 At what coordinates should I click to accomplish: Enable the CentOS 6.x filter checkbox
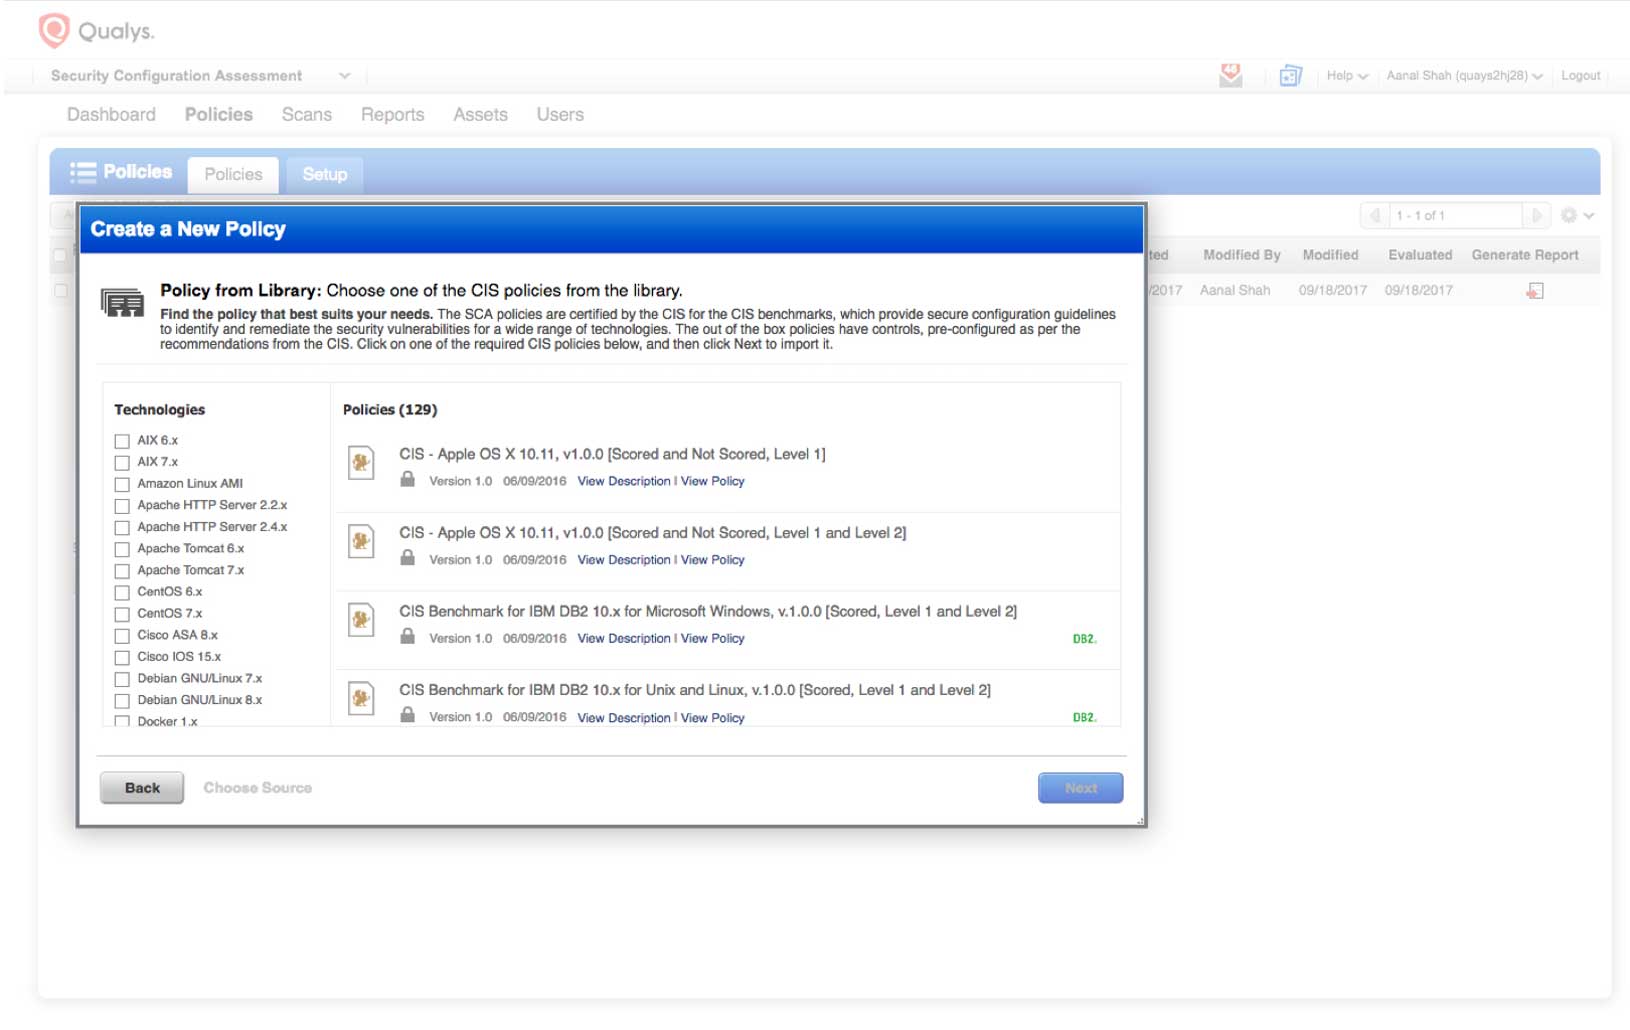tap(122, 592)
